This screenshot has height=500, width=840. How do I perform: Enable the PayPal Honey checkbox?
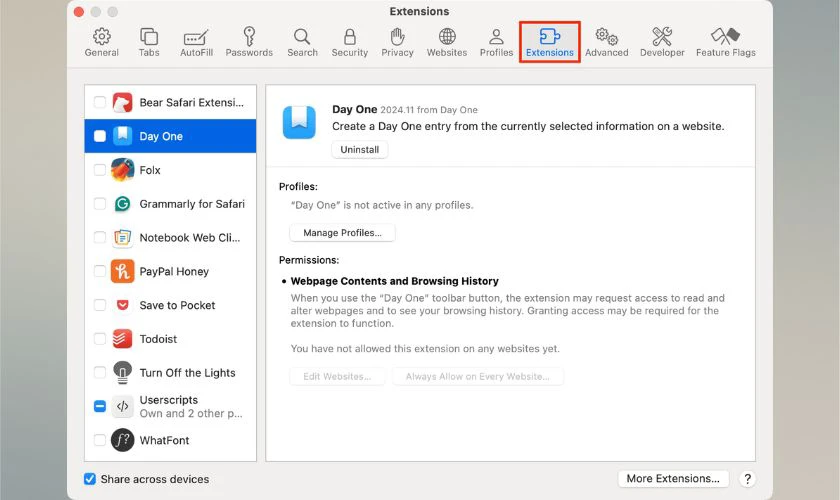(x=100, y=271)
